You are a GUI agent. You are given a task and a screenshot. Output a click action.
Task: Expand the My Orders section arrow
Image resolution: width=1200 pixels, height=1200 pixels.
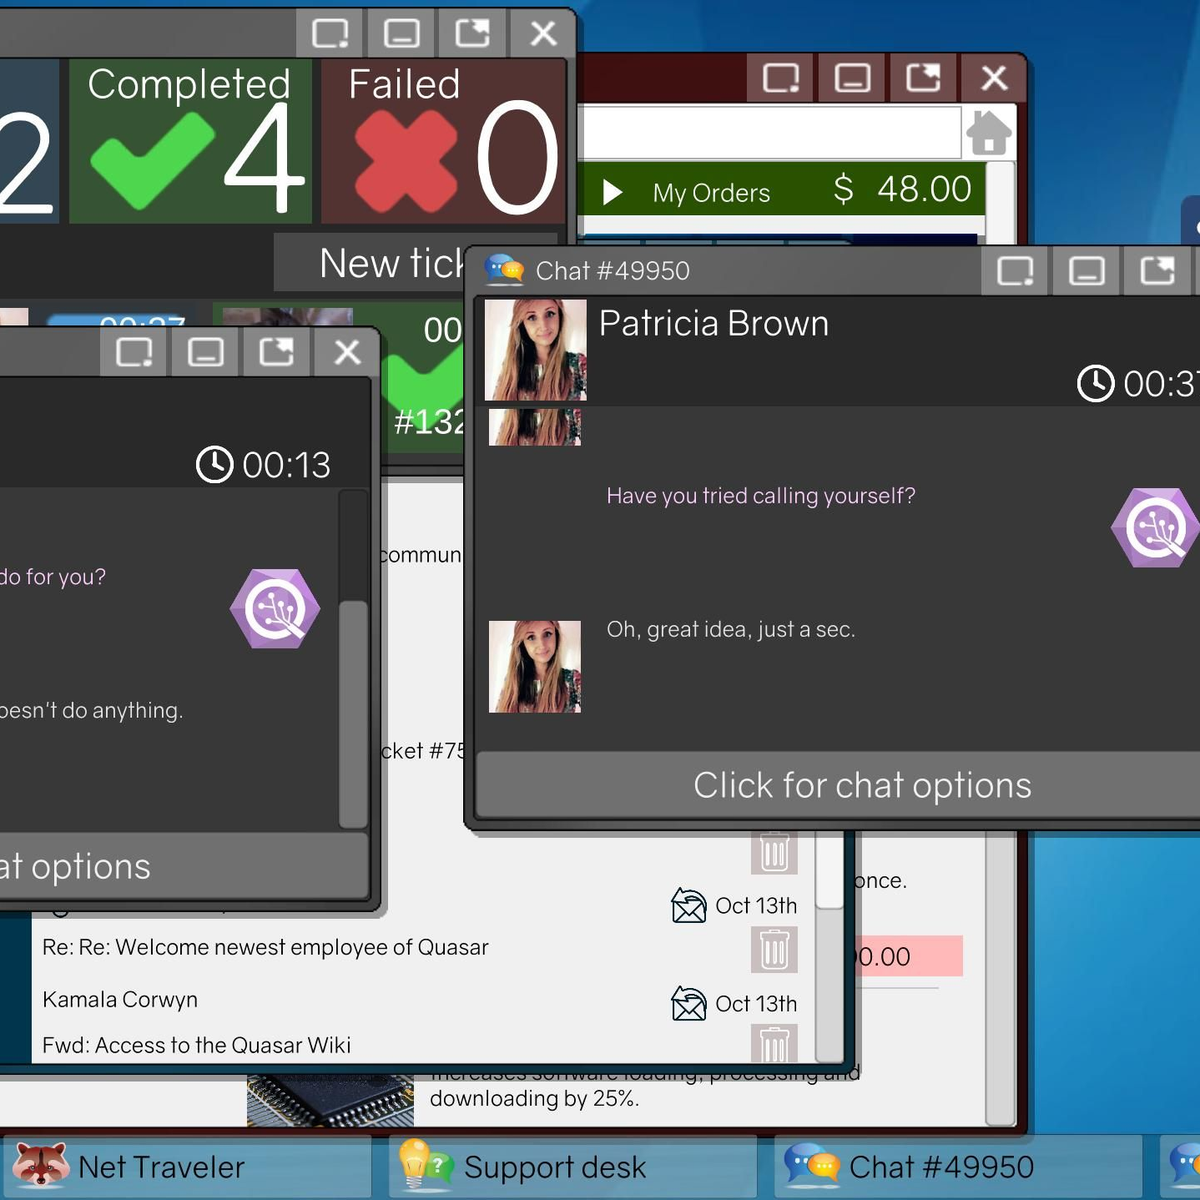(x=612, y=192)
